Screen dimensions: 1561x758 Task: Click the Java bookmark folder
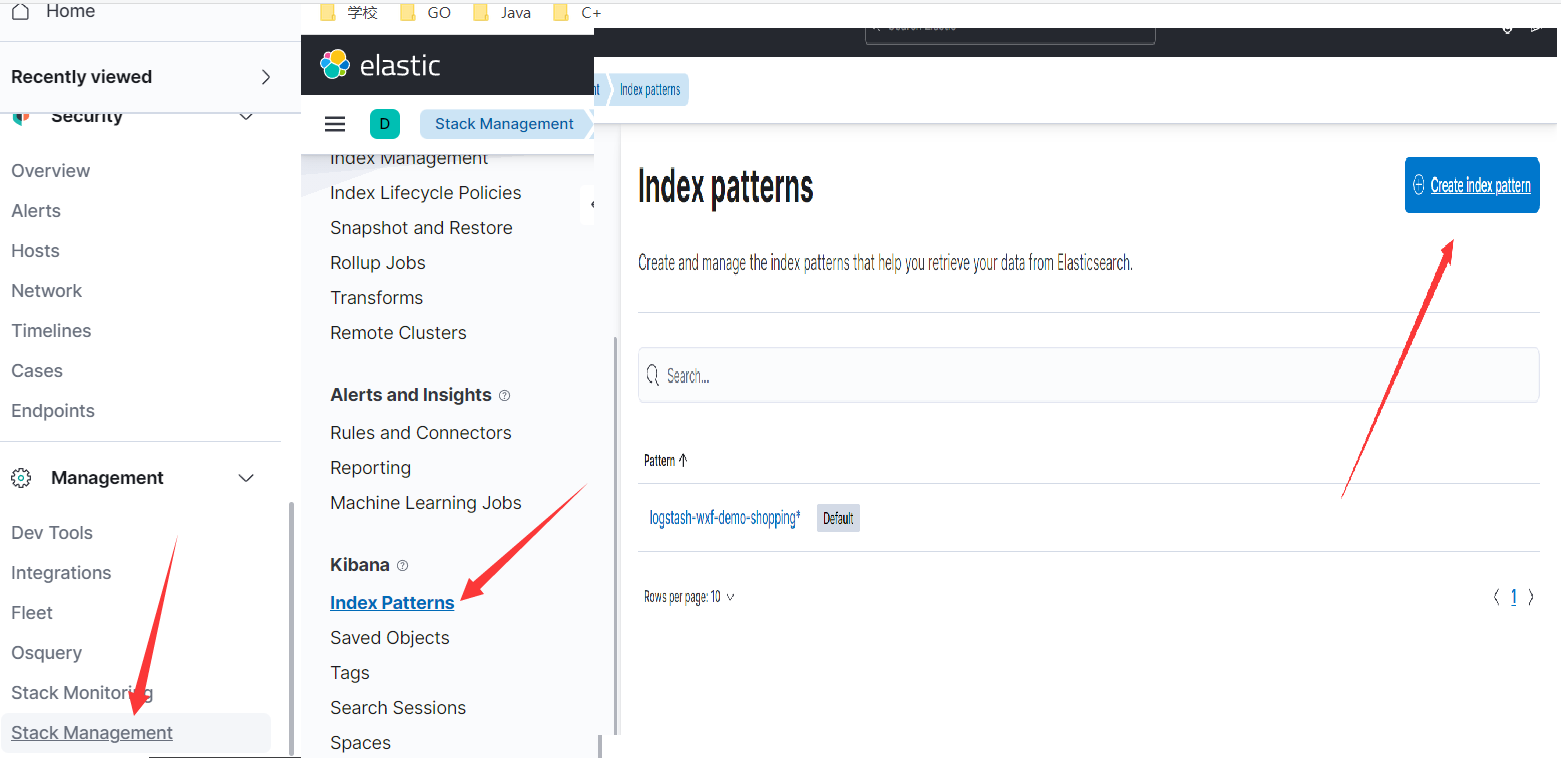click(x=502, y=13)
